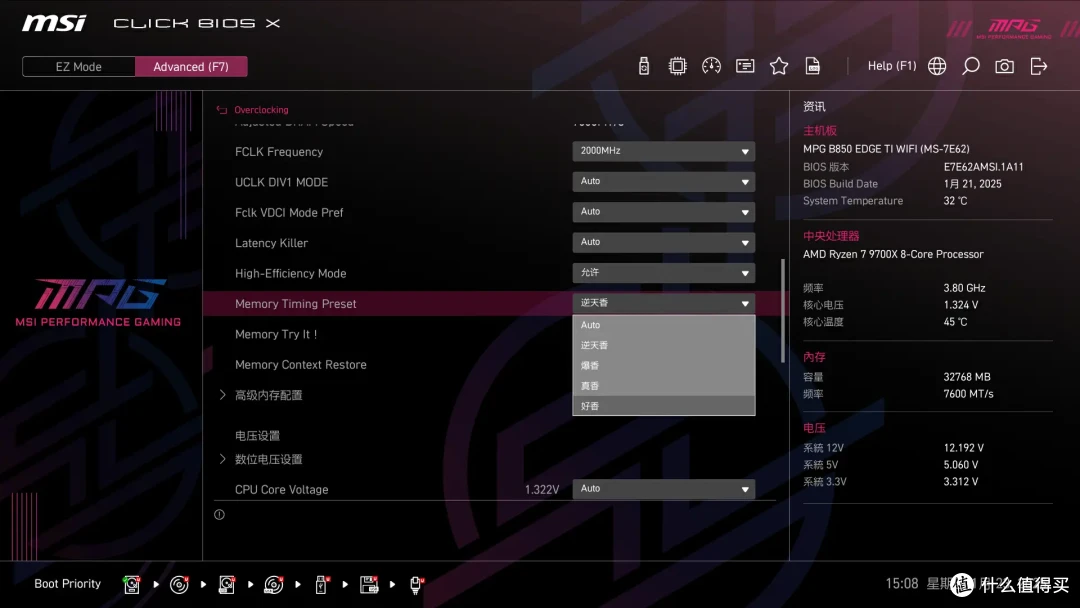1080x608 pixels.
Task: Expand 高级内存配置 submenu
Action: pos(268,395)
